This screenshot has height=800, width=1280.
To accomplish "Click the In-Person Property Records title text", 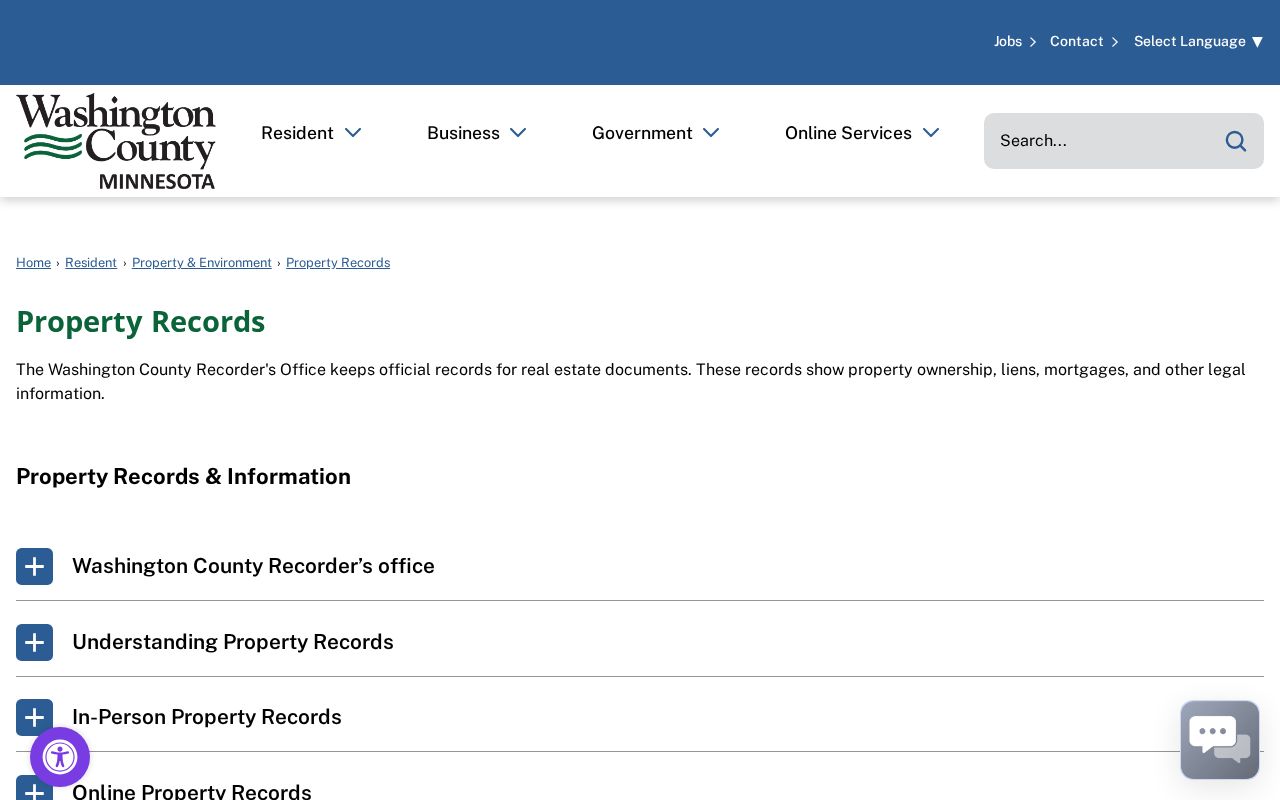I will 207,717.
